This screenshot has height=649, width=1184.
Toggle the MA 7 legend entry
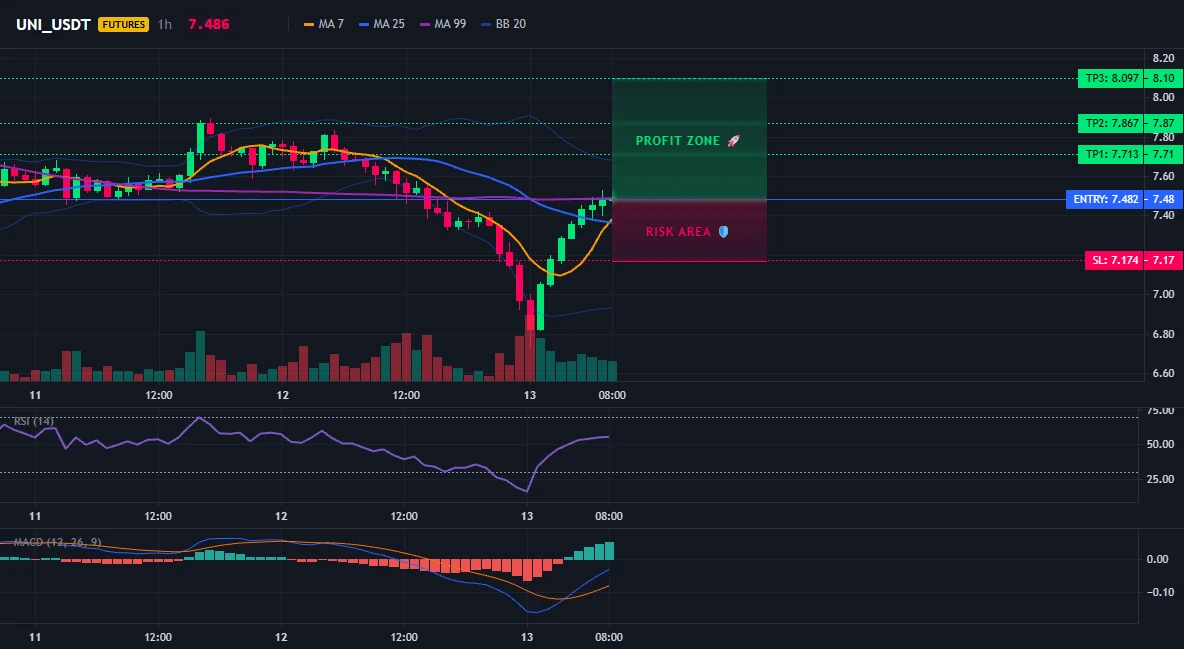click(324, 24)
